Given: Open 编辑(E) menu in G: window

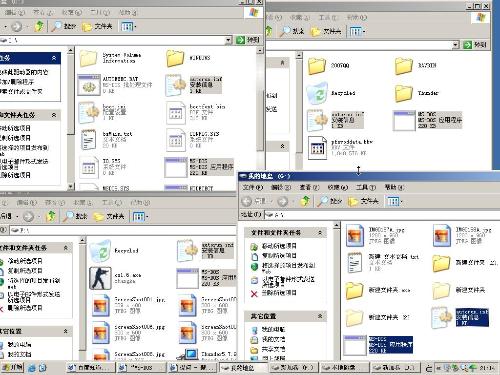Looking at the screenshot, I should click(x=281, y=187).
